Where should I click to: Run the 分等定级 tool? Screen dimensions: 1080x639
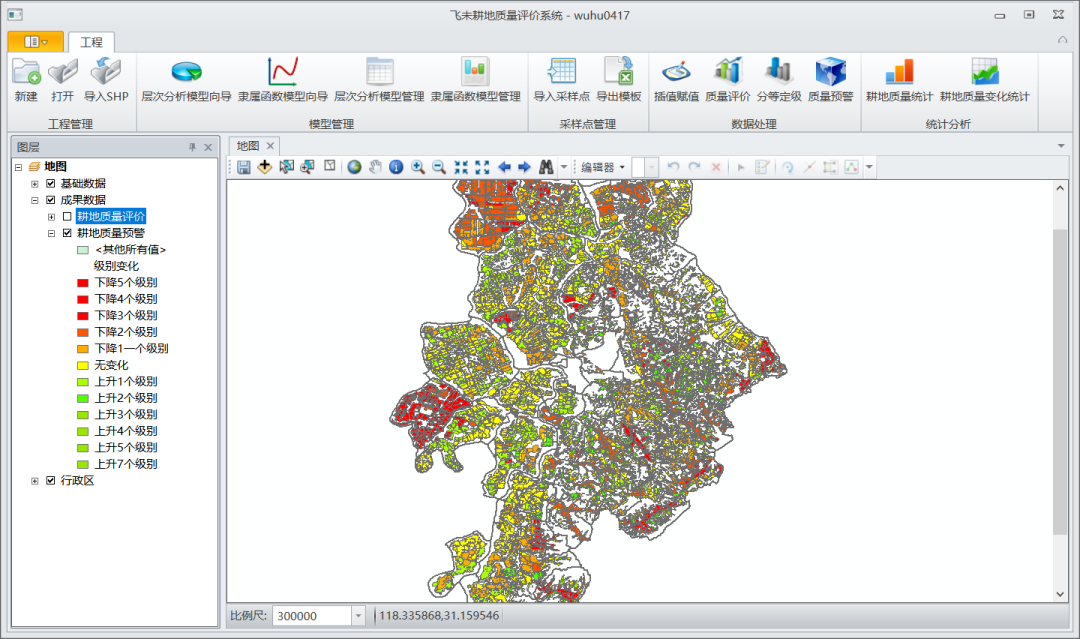coord(779,80)
